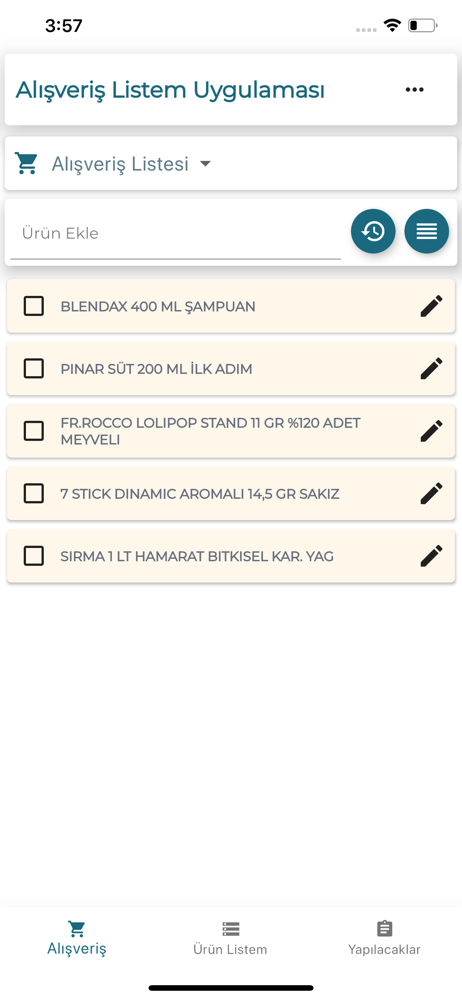Tap the history clock icon button
Image resolution: width=462 pixels, height=1000 pixels.
pos(373,232)
